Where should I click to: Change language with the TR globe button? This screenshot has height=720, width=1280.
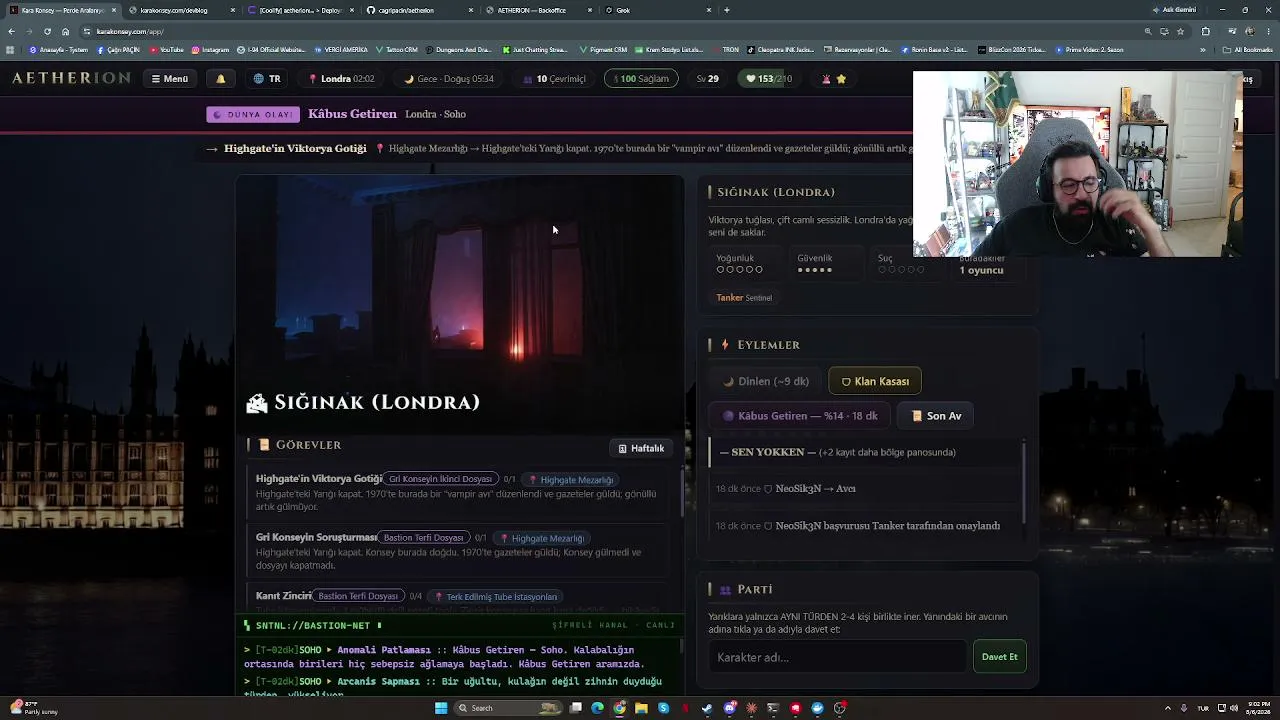click(267, 79)
